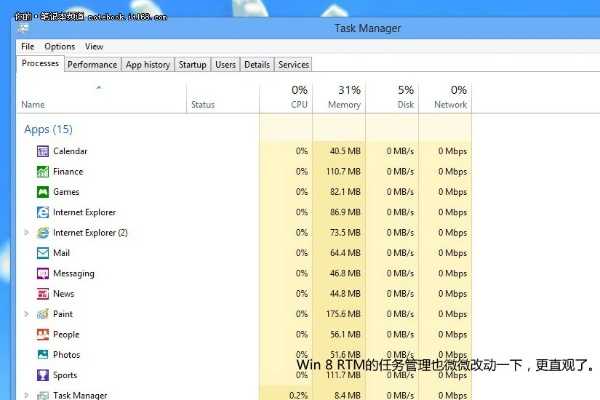Click the Photos app icon

(x=43, y=355)
